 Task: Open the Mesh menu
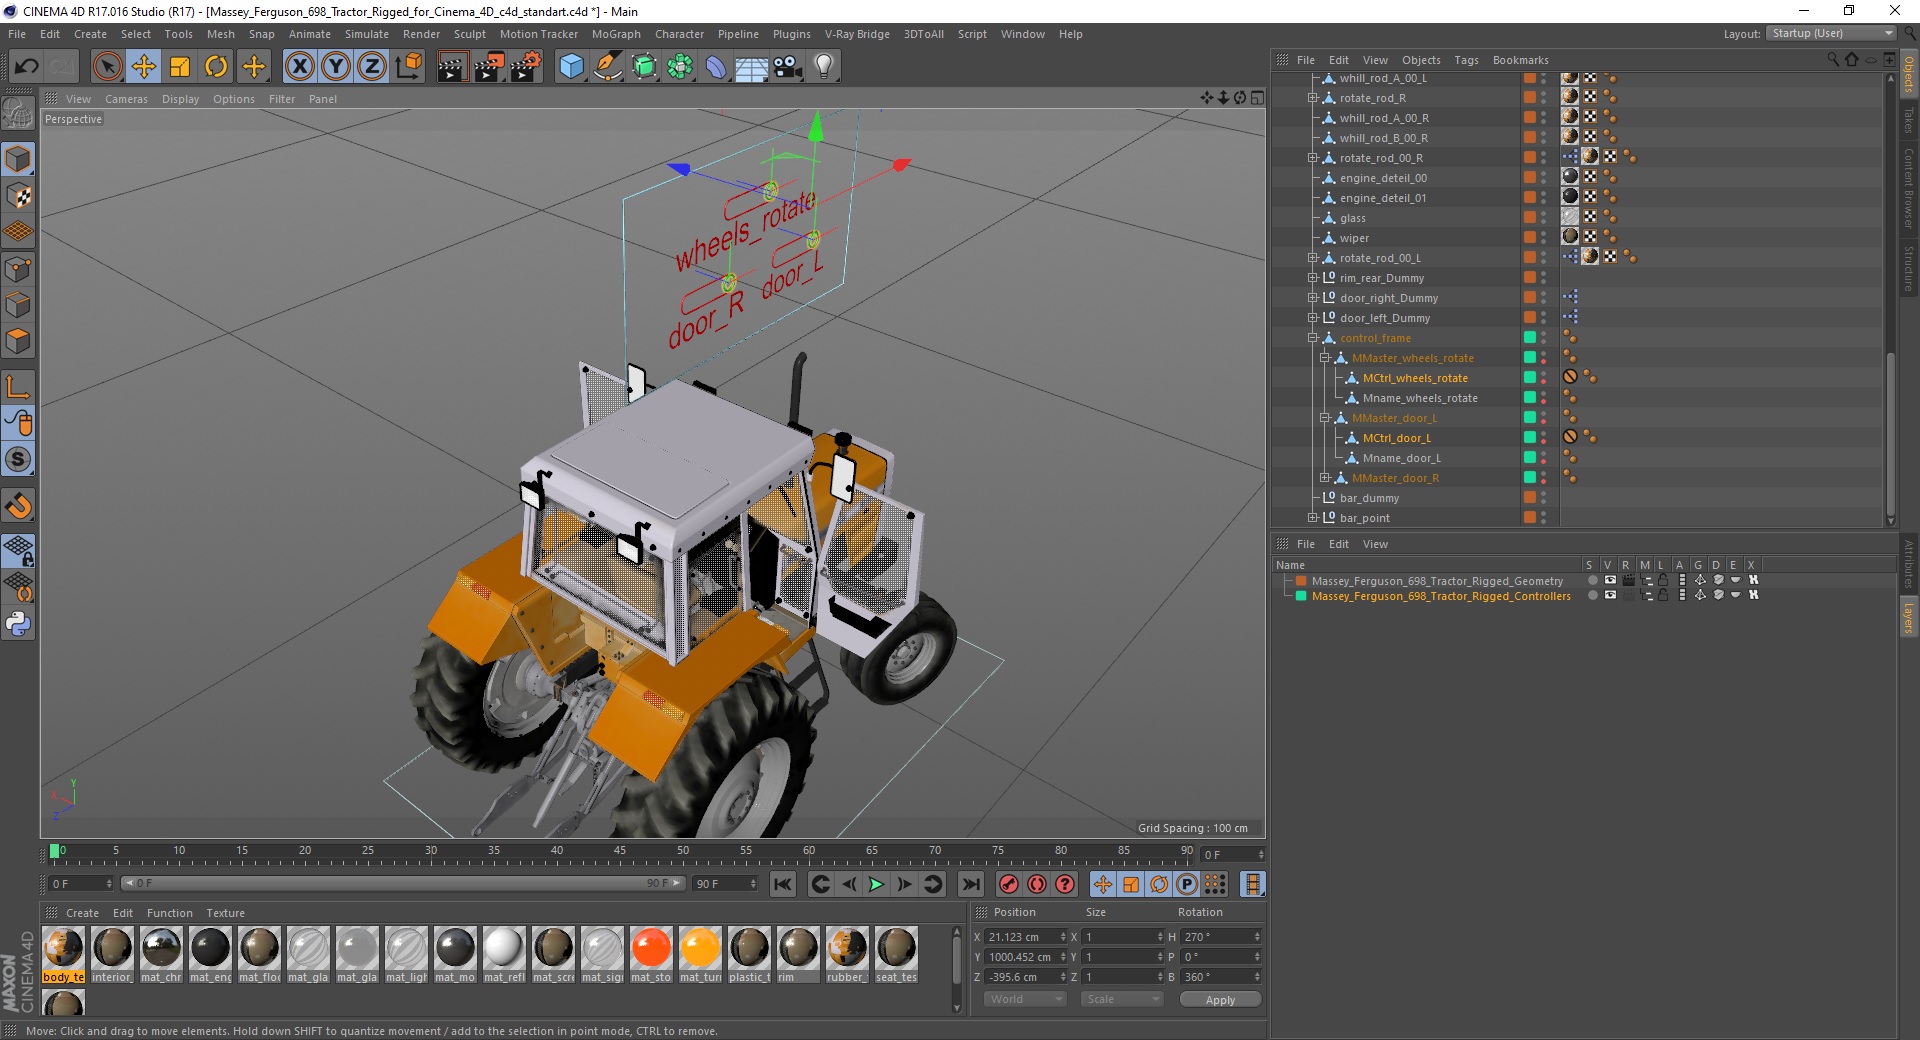tap(220, 34)
